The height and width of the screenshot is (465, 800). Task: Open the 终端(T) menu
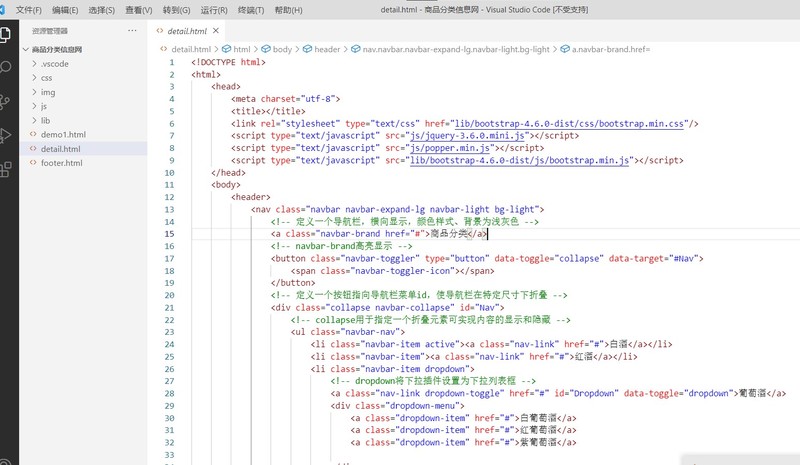tap(251, 10)
